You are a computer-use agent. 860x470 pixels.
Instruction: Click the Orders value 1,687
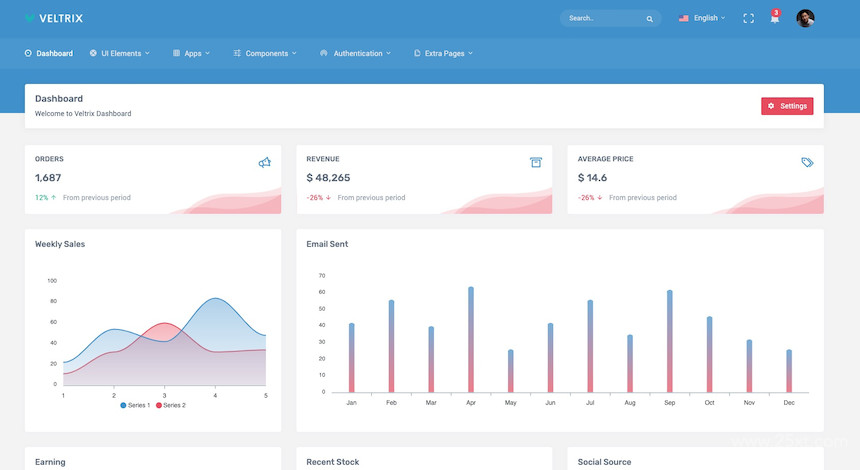tap(48, 178)
